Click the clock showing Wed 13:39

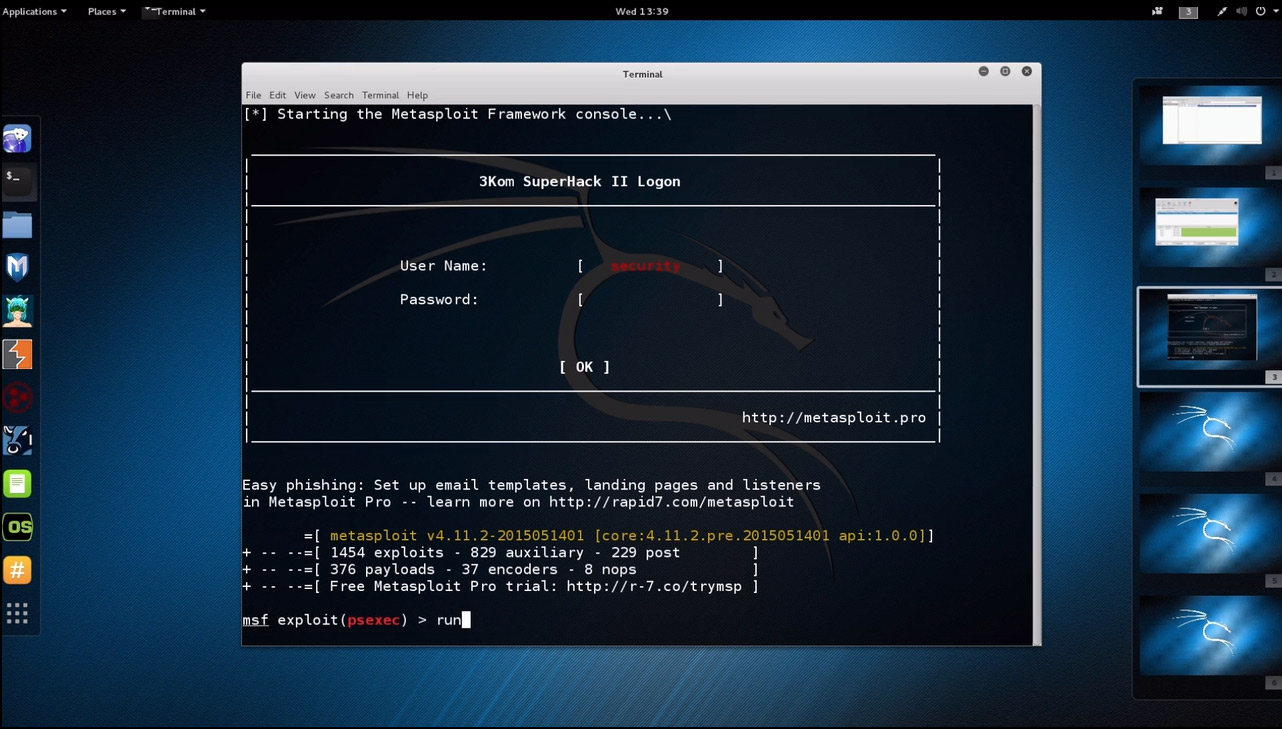pyautogui.click(x=641, y=11)
